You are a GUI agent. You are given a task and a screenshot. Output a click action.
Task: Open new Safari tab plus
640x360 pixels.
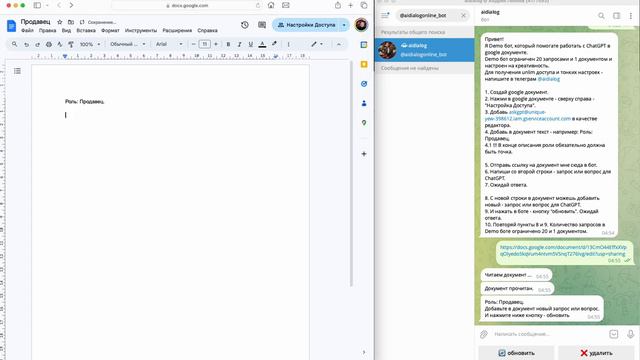(x=351, y=5)
